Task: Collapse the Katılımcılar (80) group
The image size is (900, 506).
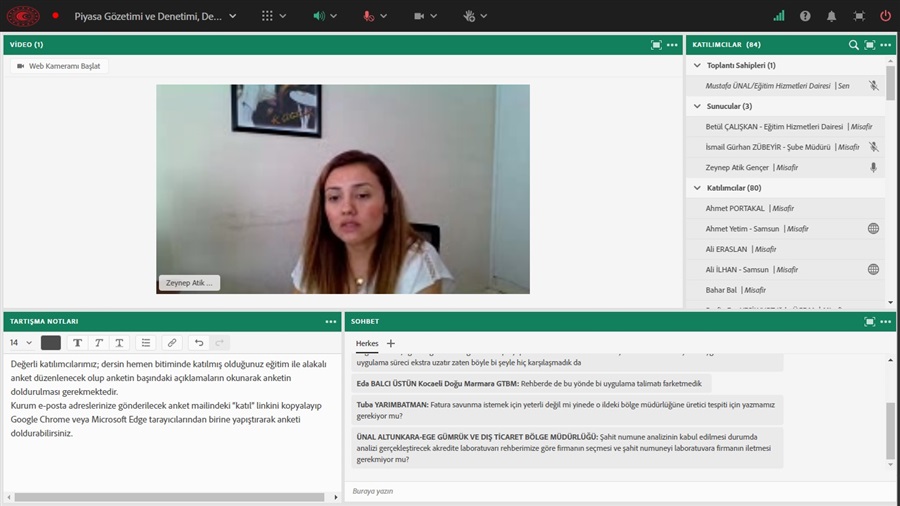Action: click(x=697, y=188)
